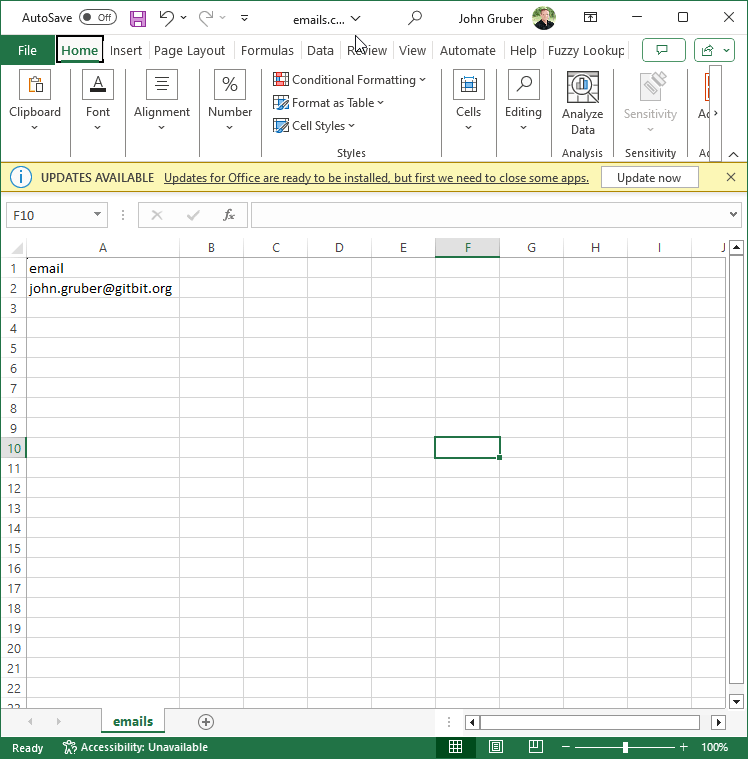The image size is (748, 759).
Task: Add a new sheet with the plus icon
Action: (x=206, y=722)
